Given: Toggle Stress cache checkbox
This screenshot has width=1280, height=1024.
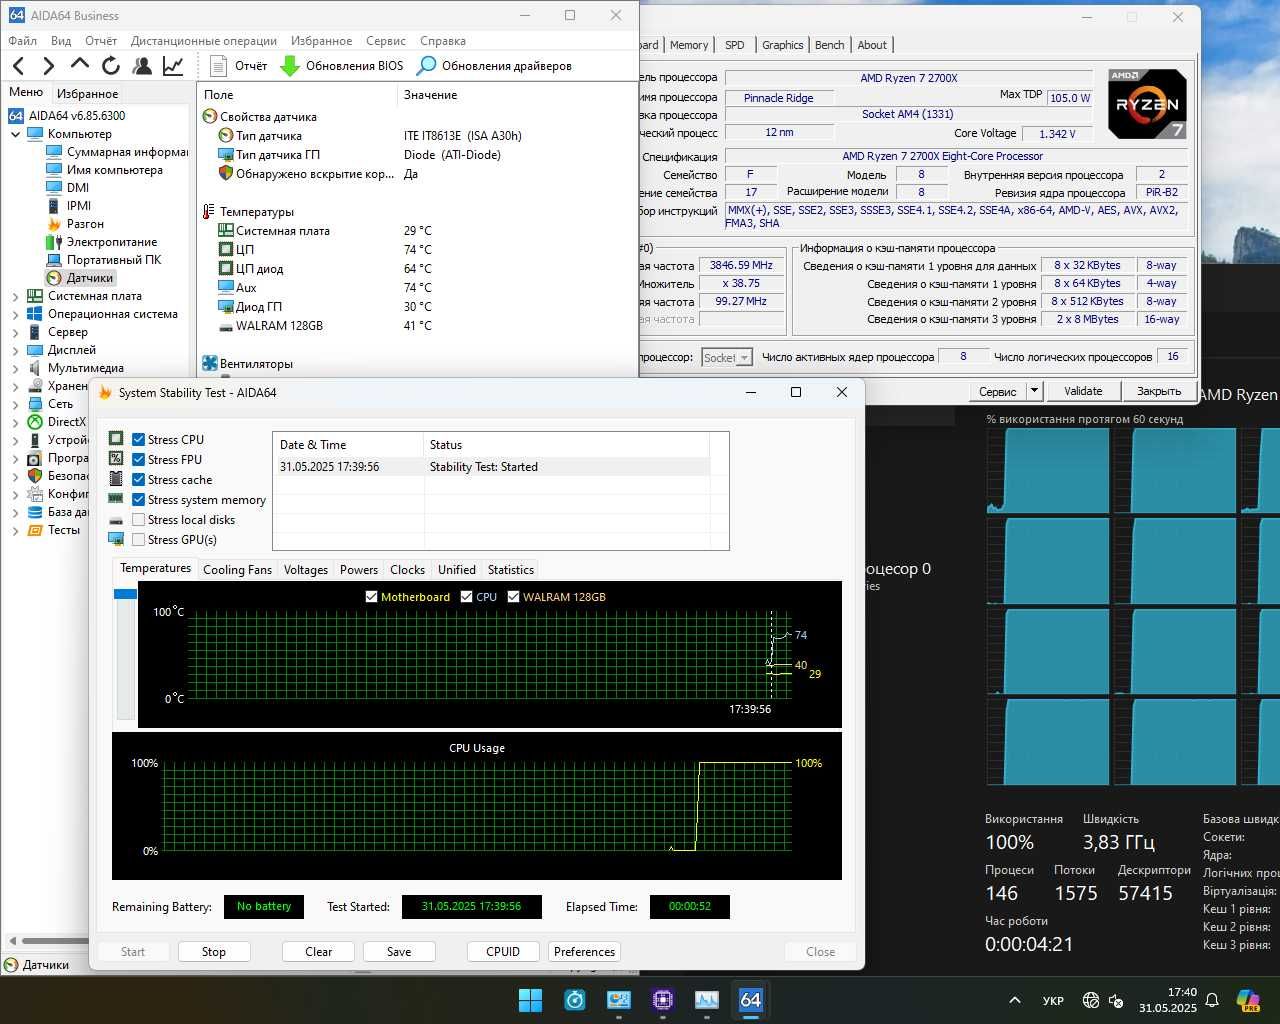Looking at the screenshot, I should [139, 480].
